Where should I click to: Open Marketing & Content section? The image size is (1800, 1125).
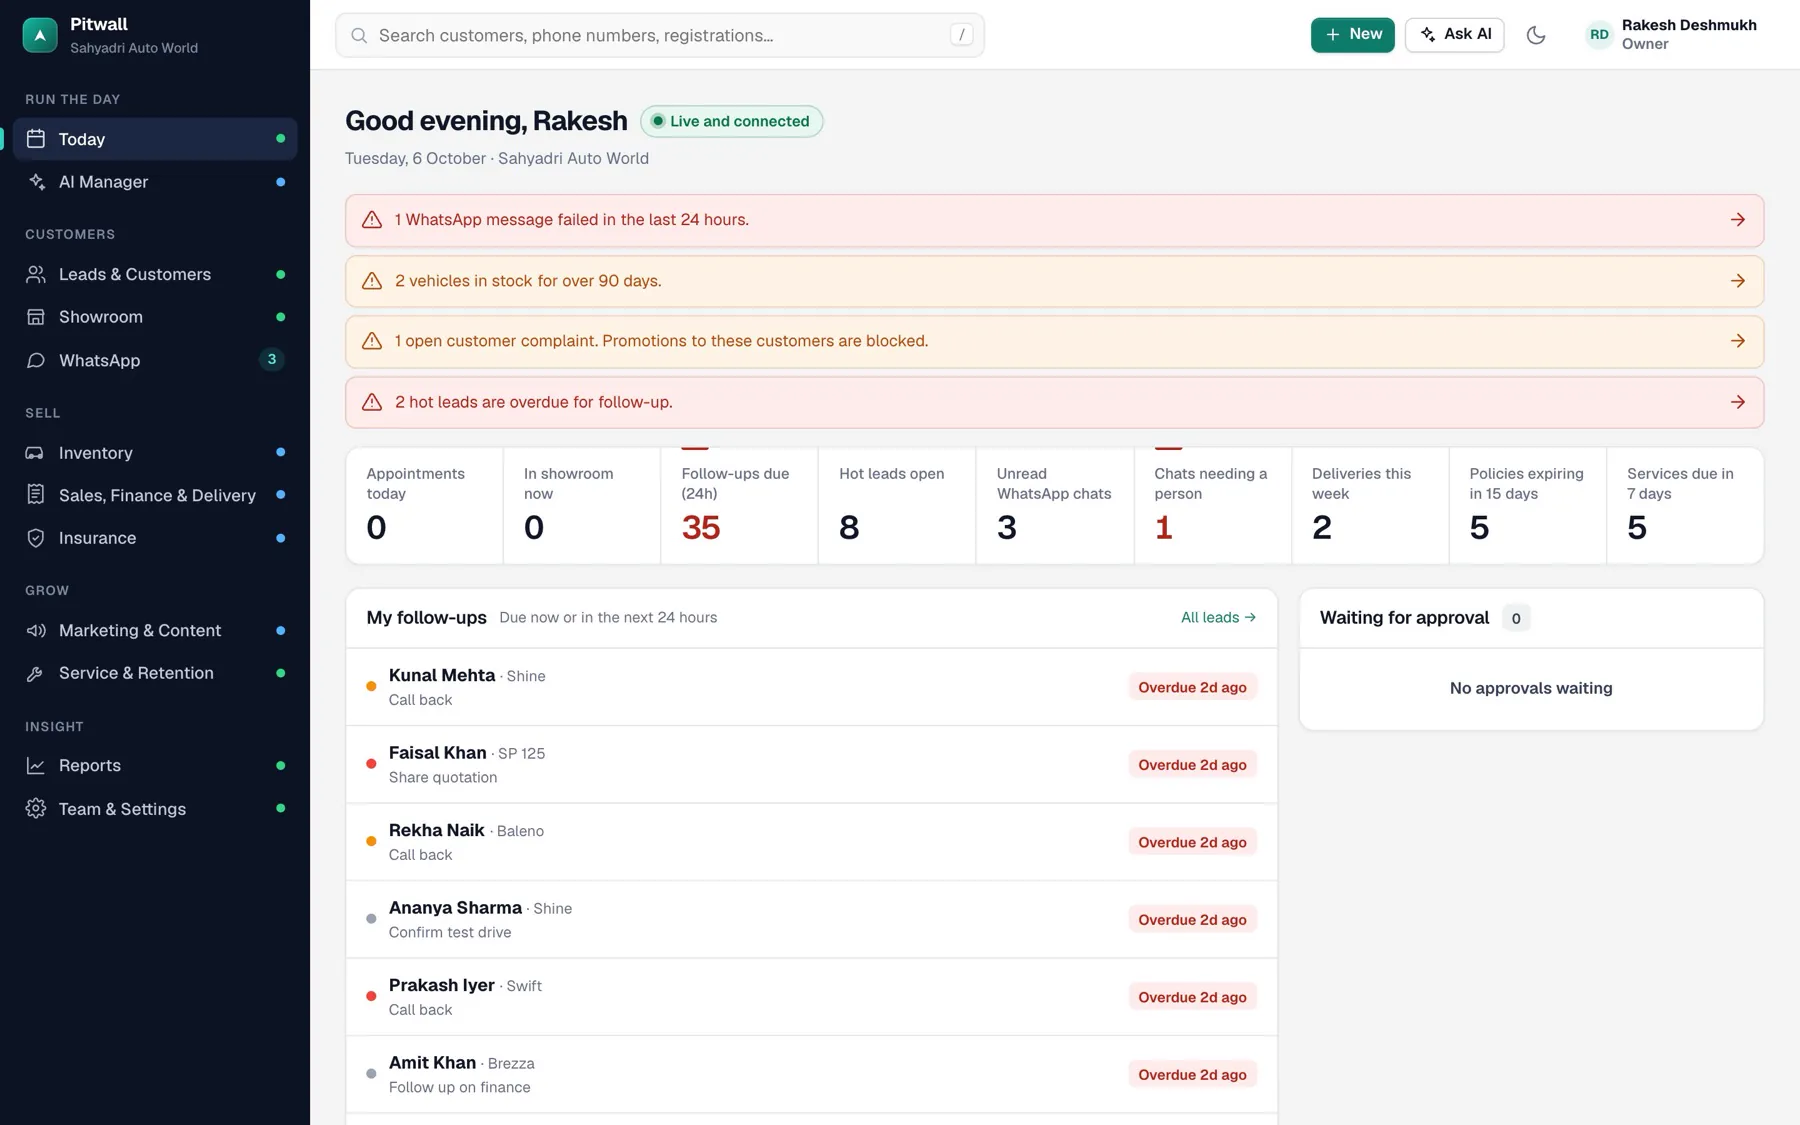click(155, 631)
